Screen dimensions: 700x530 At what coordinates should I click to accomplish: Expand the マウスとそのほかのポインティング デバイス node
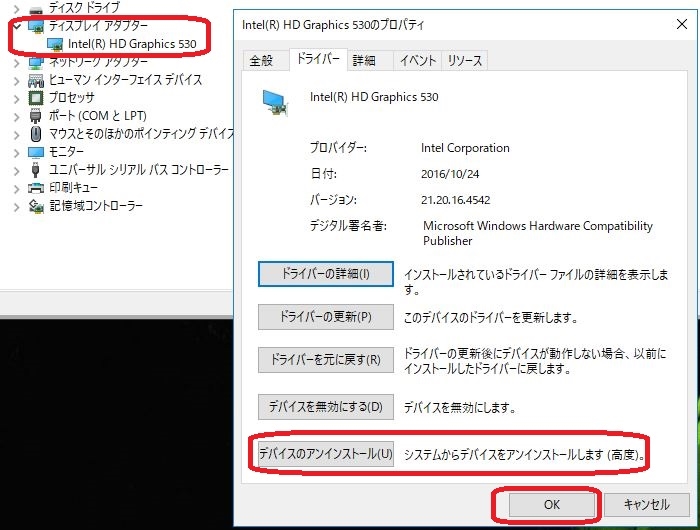[x=17, y=134]
